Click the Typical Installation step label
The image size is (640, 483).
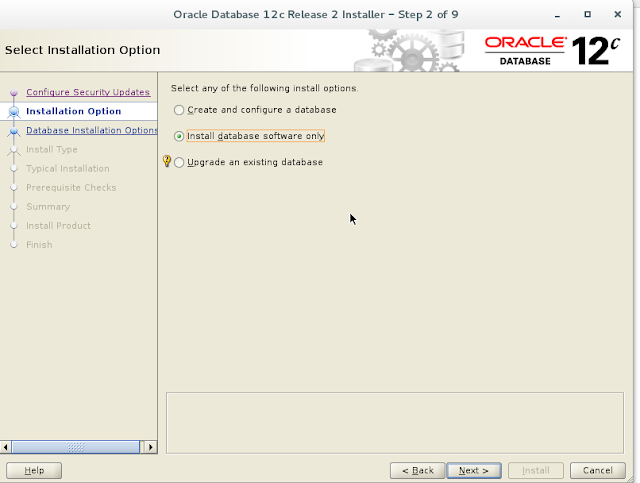(x=68, y=169)
